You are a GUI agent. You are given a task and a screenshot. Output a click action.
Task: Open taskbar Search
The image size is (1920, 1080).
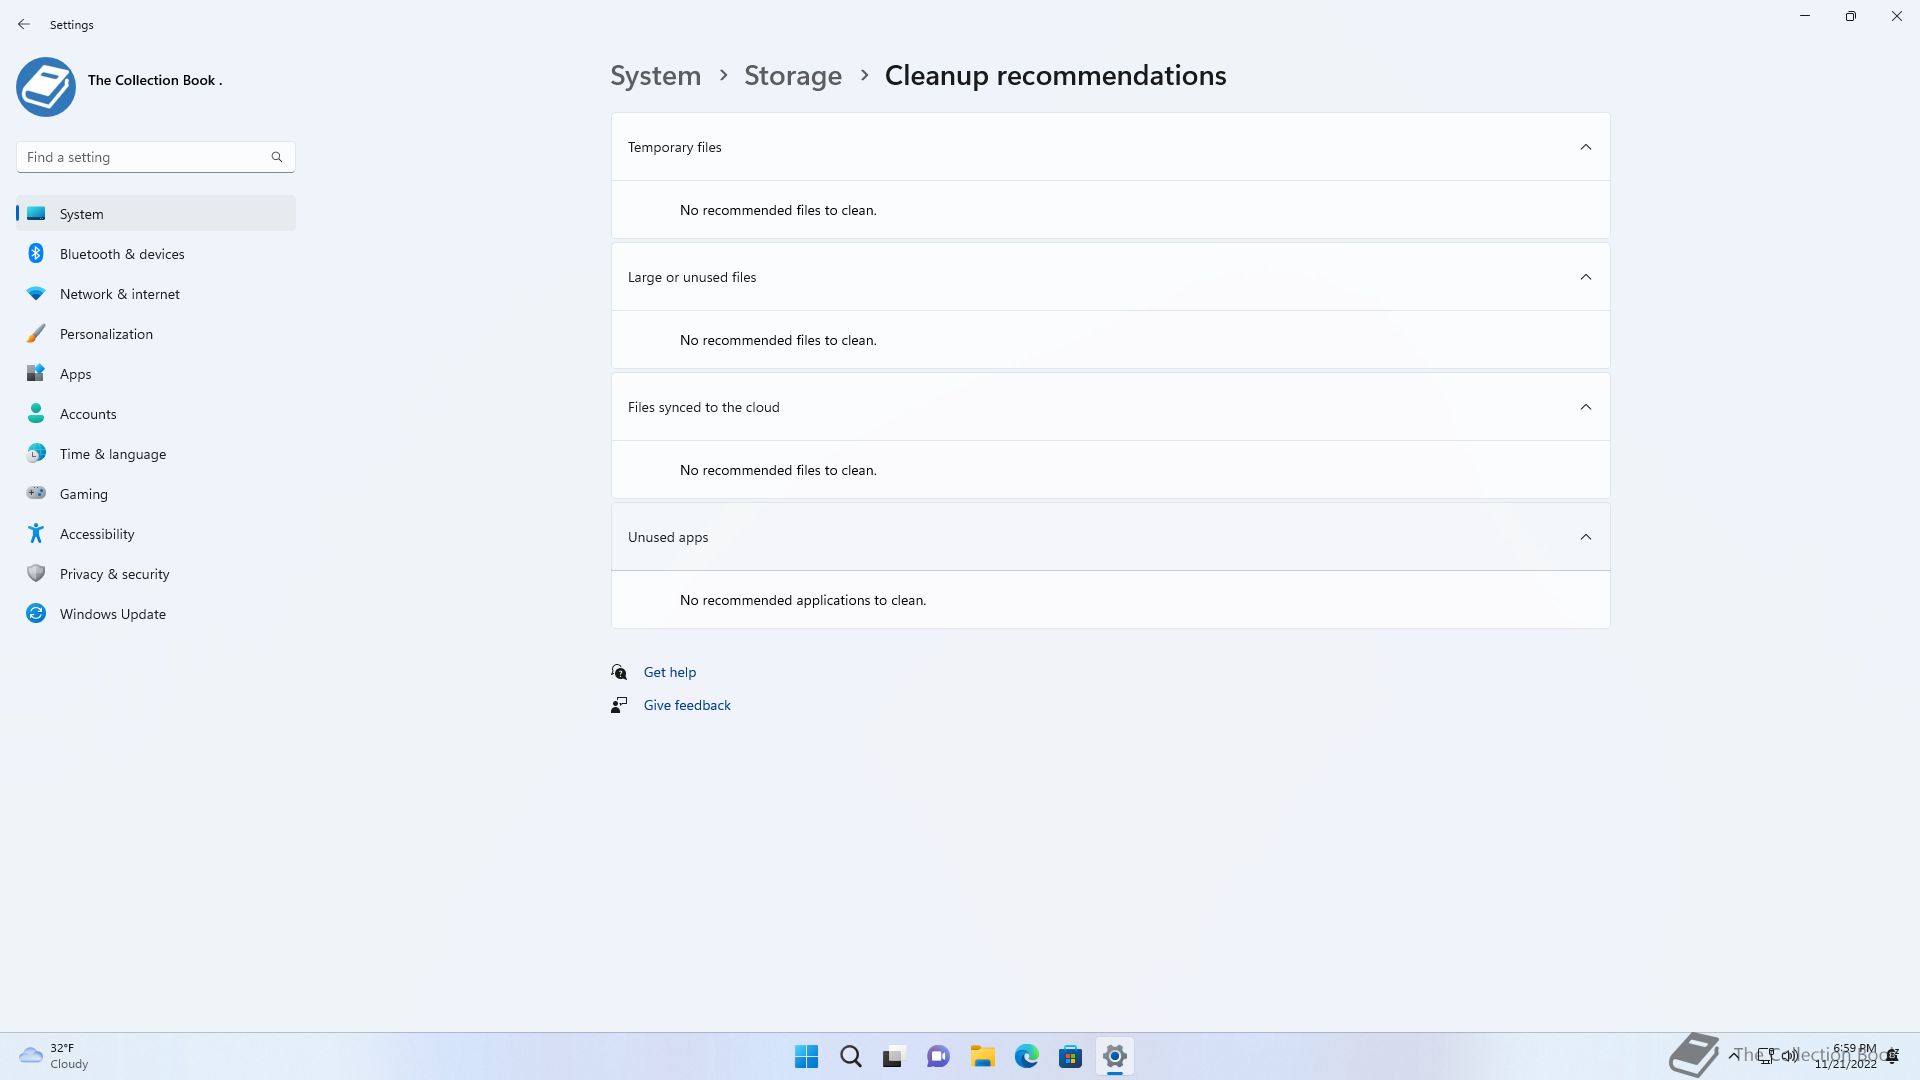point(850,1056)
